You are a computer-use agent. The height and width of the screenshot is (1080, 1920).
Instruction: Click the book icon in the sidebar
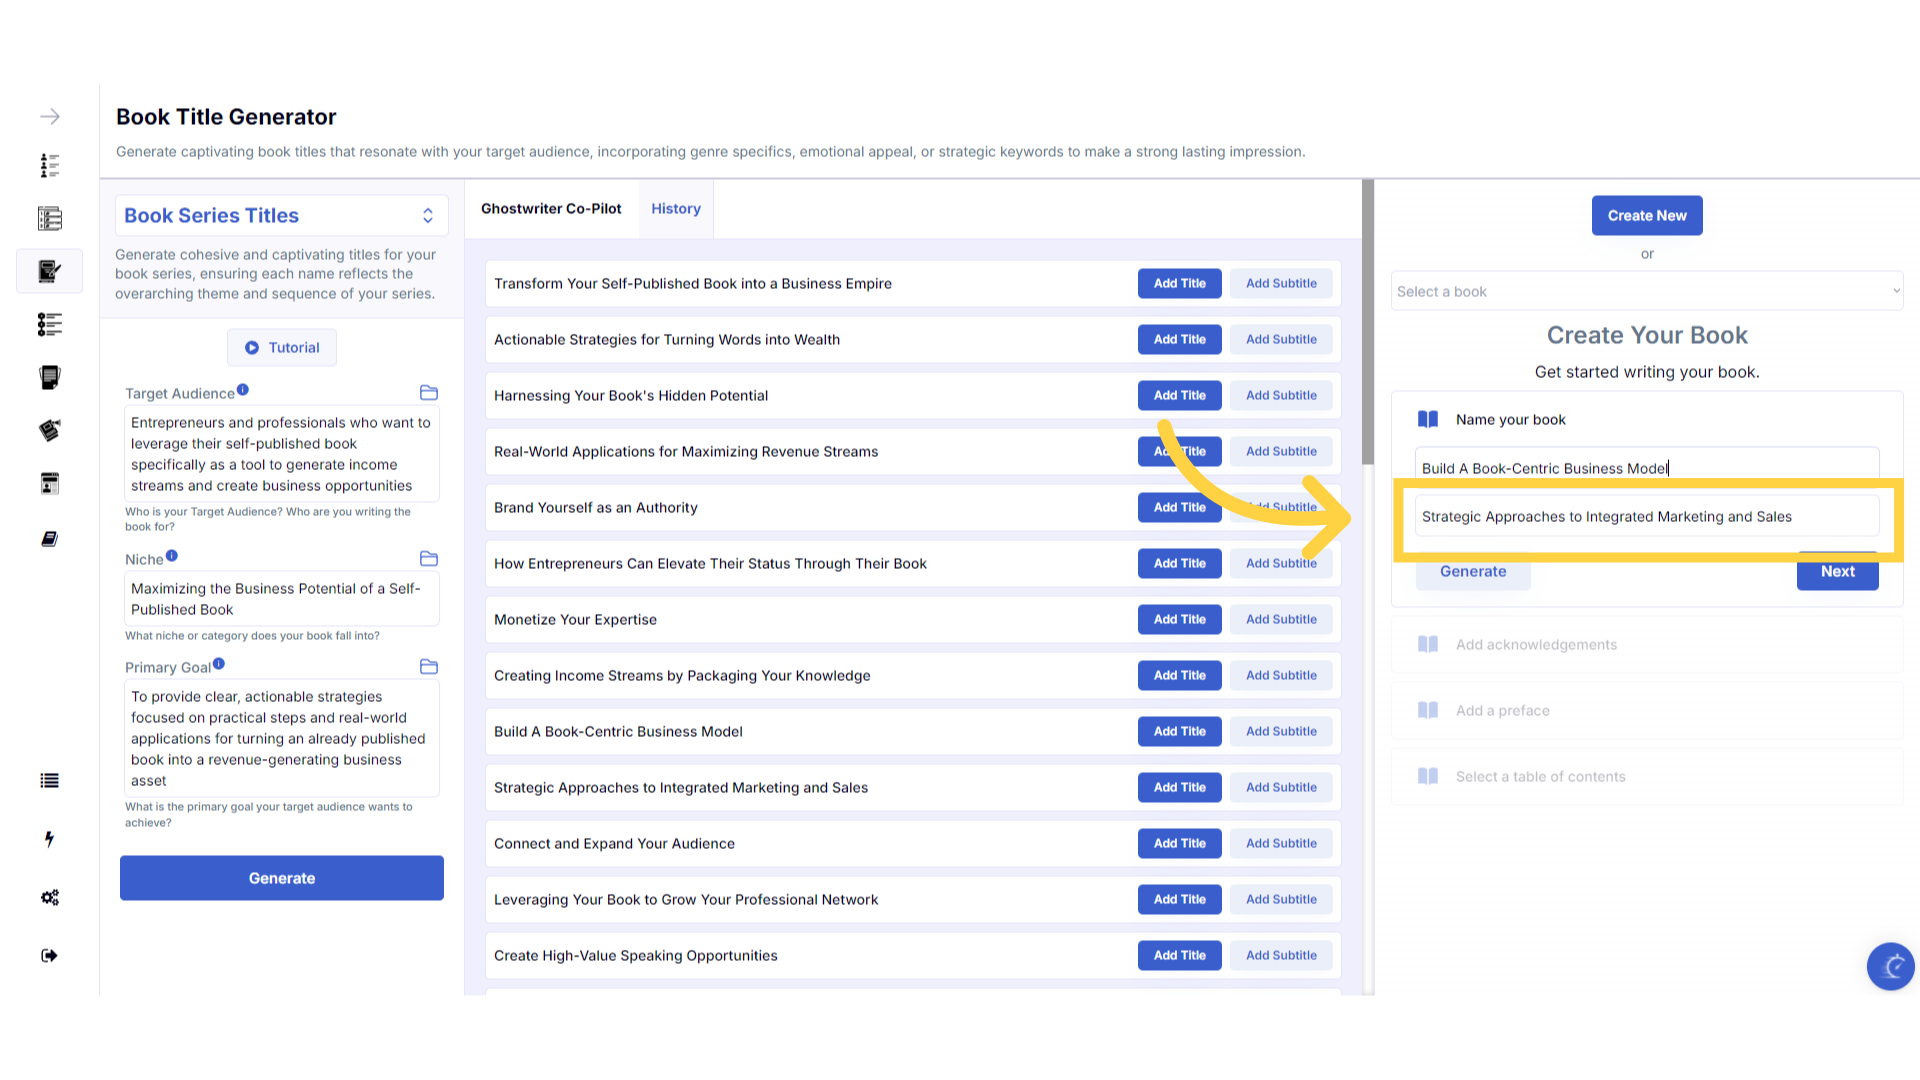(x=49, y=539)
